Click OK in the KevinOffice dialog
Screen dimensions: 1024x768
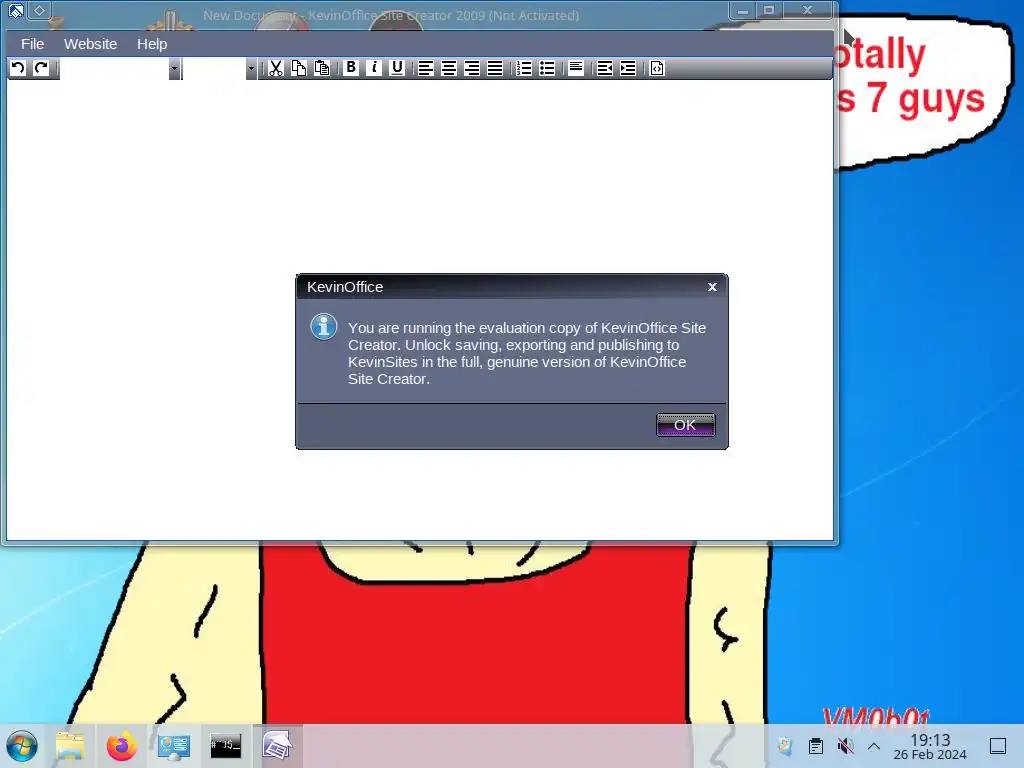coord(685,425)
